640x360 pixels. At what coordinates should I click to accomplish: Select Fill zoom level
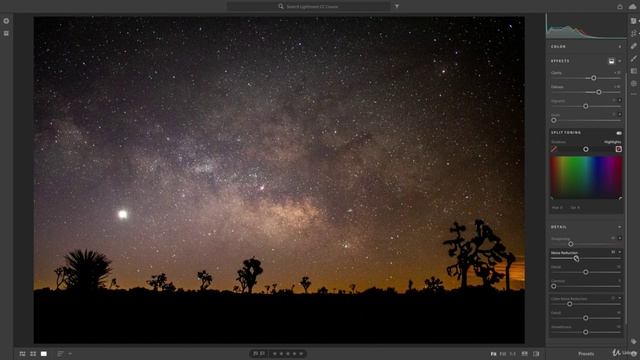pos(503,354)
